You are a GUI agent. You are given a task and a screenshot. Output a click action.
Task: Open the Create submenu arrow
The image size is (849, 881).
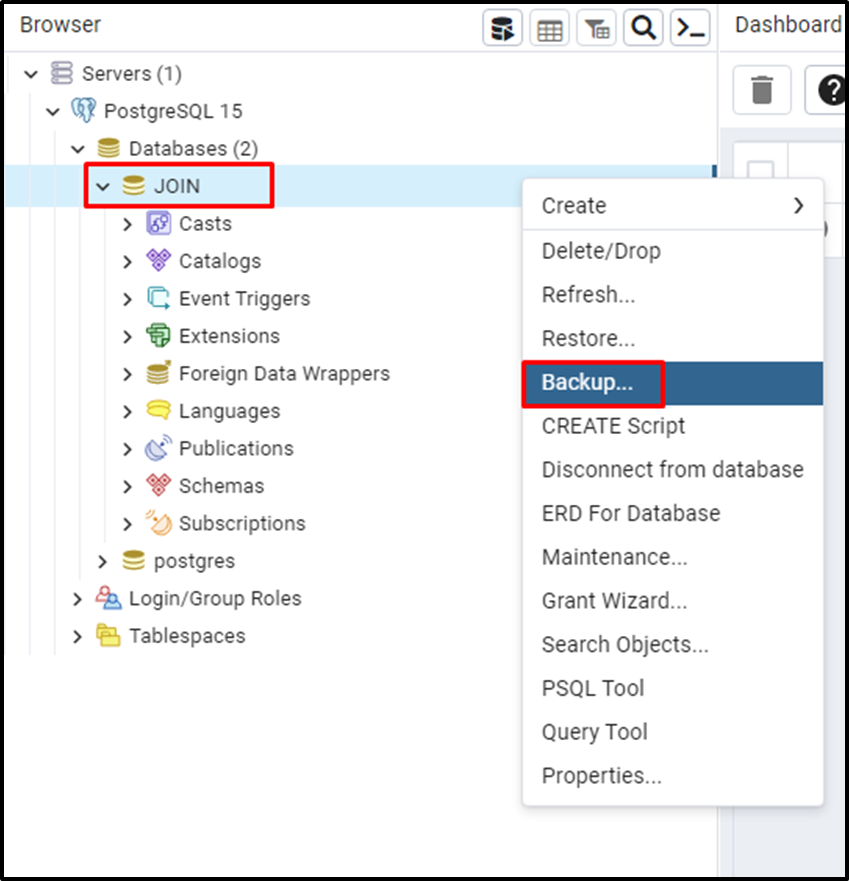tap(798, 205)
